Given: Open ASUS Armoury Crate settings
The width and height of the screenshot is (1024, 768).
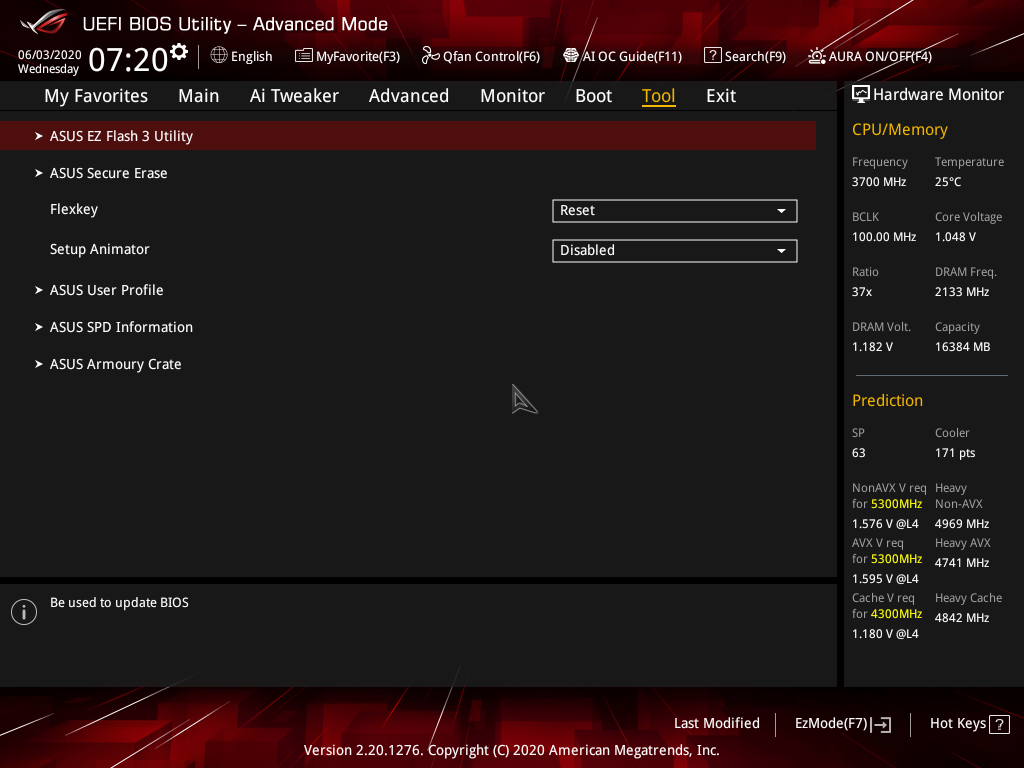Looking at the screenshot, I should point(115,364).
